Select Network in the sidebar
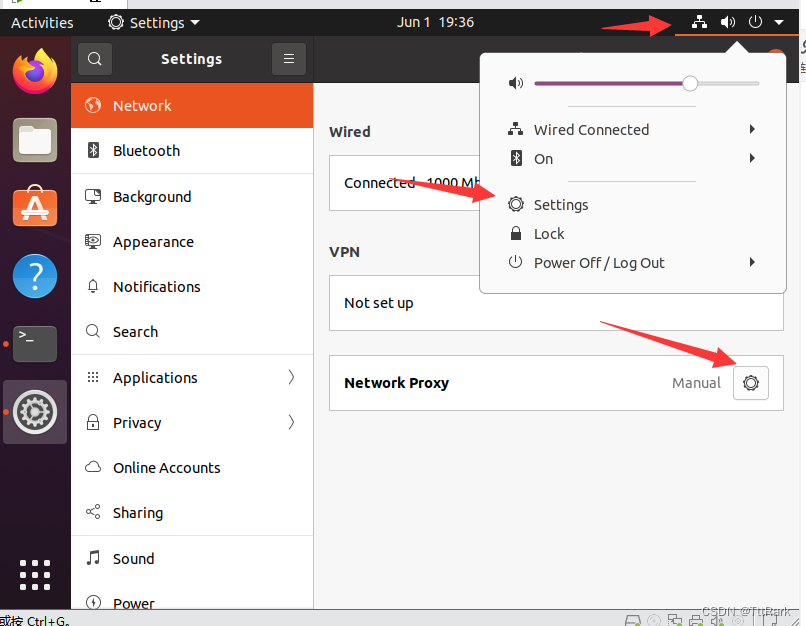 192,105
